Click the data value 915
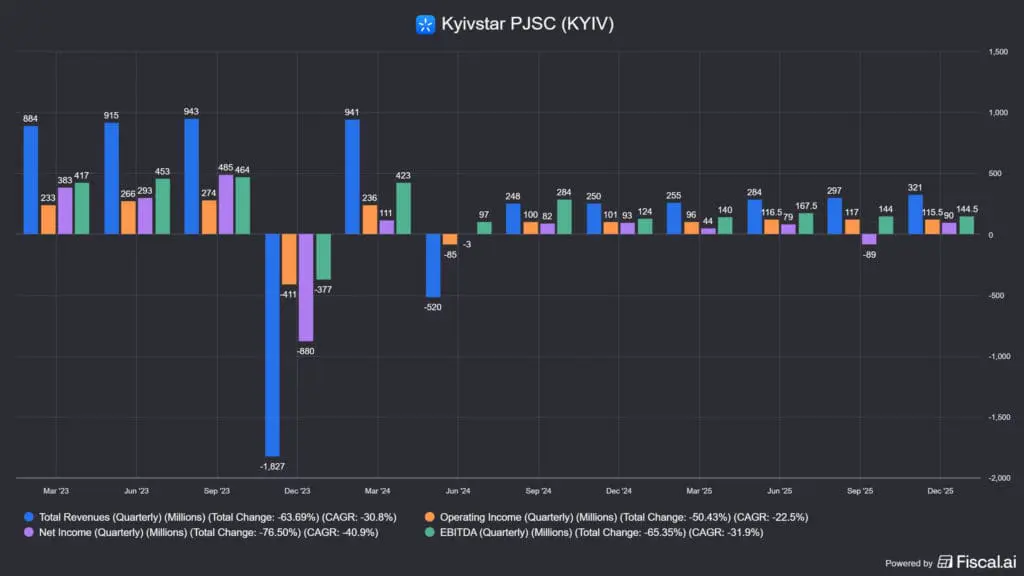The width and height of the screenshot is (1024, 576). (x=111, y=116)
